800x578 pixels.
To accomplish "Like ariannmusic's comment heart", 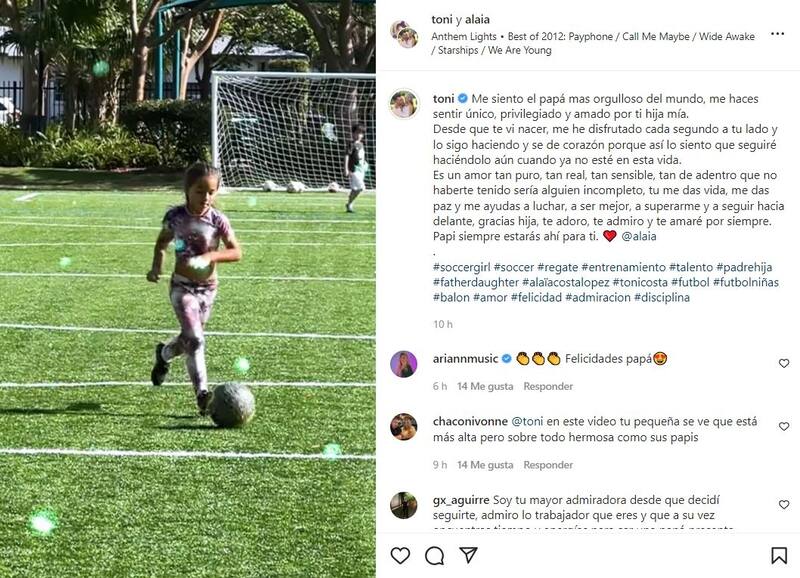I will click(x=783, y=364).
